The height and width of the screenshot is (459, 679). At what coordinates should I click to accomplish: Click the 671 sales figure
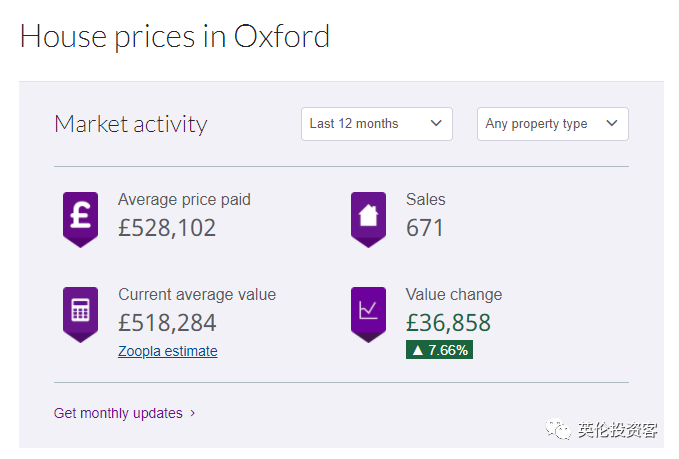425,228
